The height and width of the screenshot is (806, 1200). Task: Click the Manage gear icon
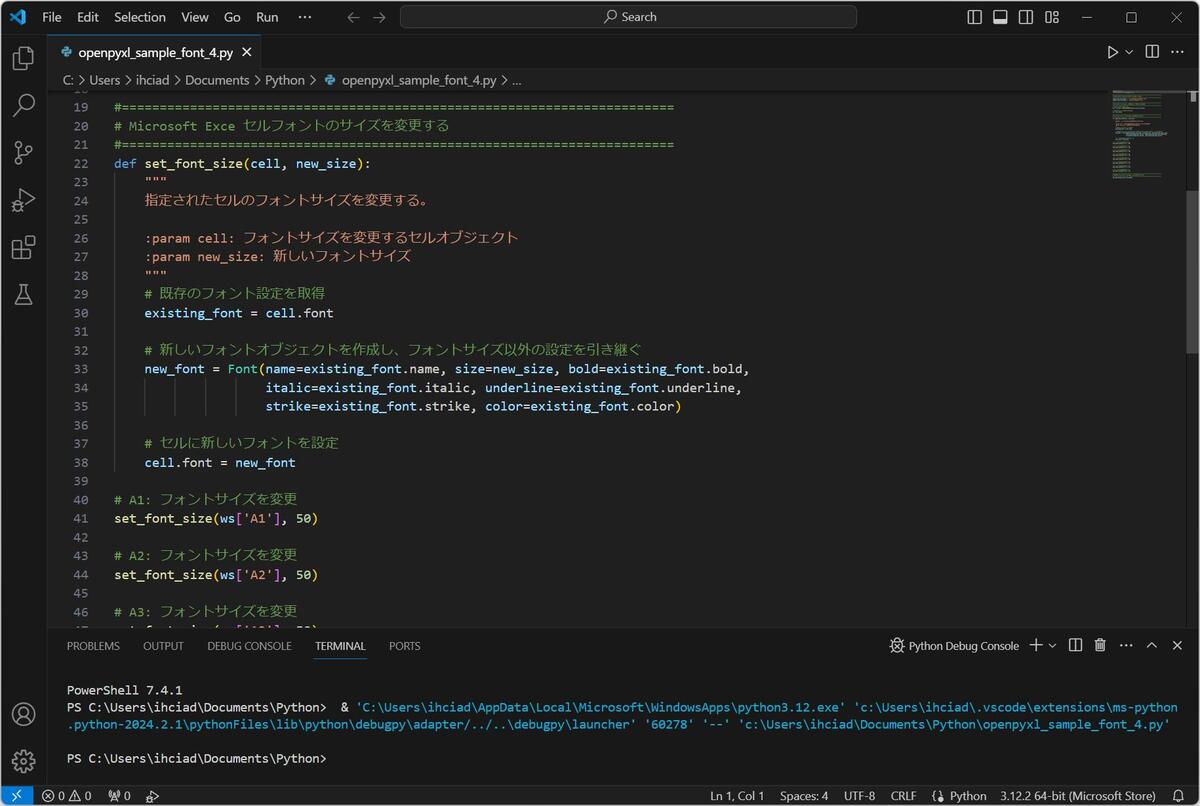coord(23,761)
